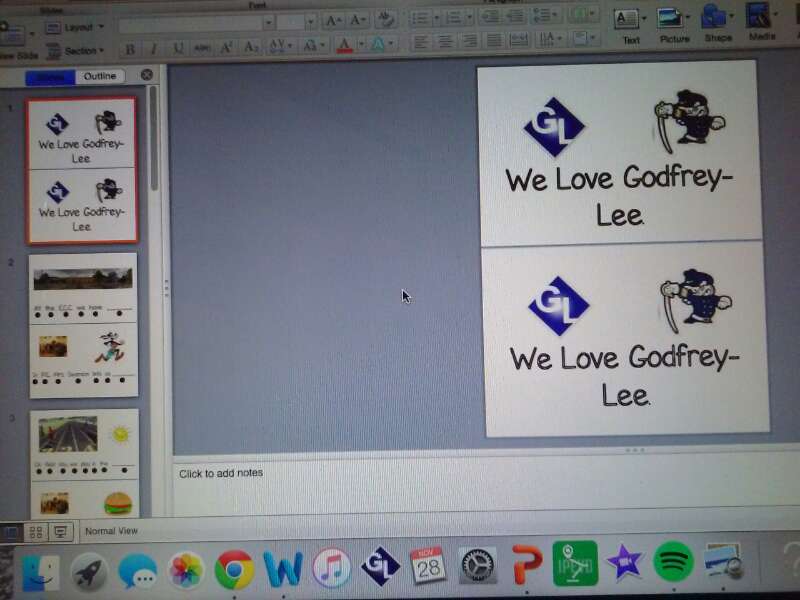The image size is (800, 600).
Task: Open font size dropdown
Action: pyautogui.click(x=310, y=22)
